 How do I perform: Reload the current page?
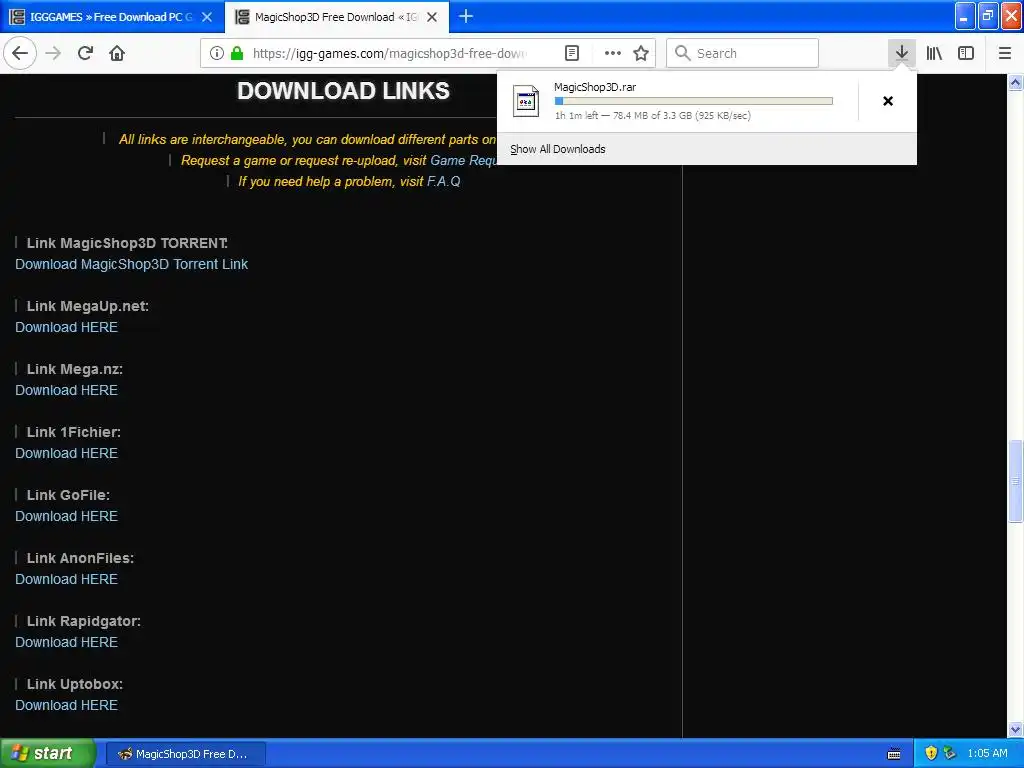[85, 53]
